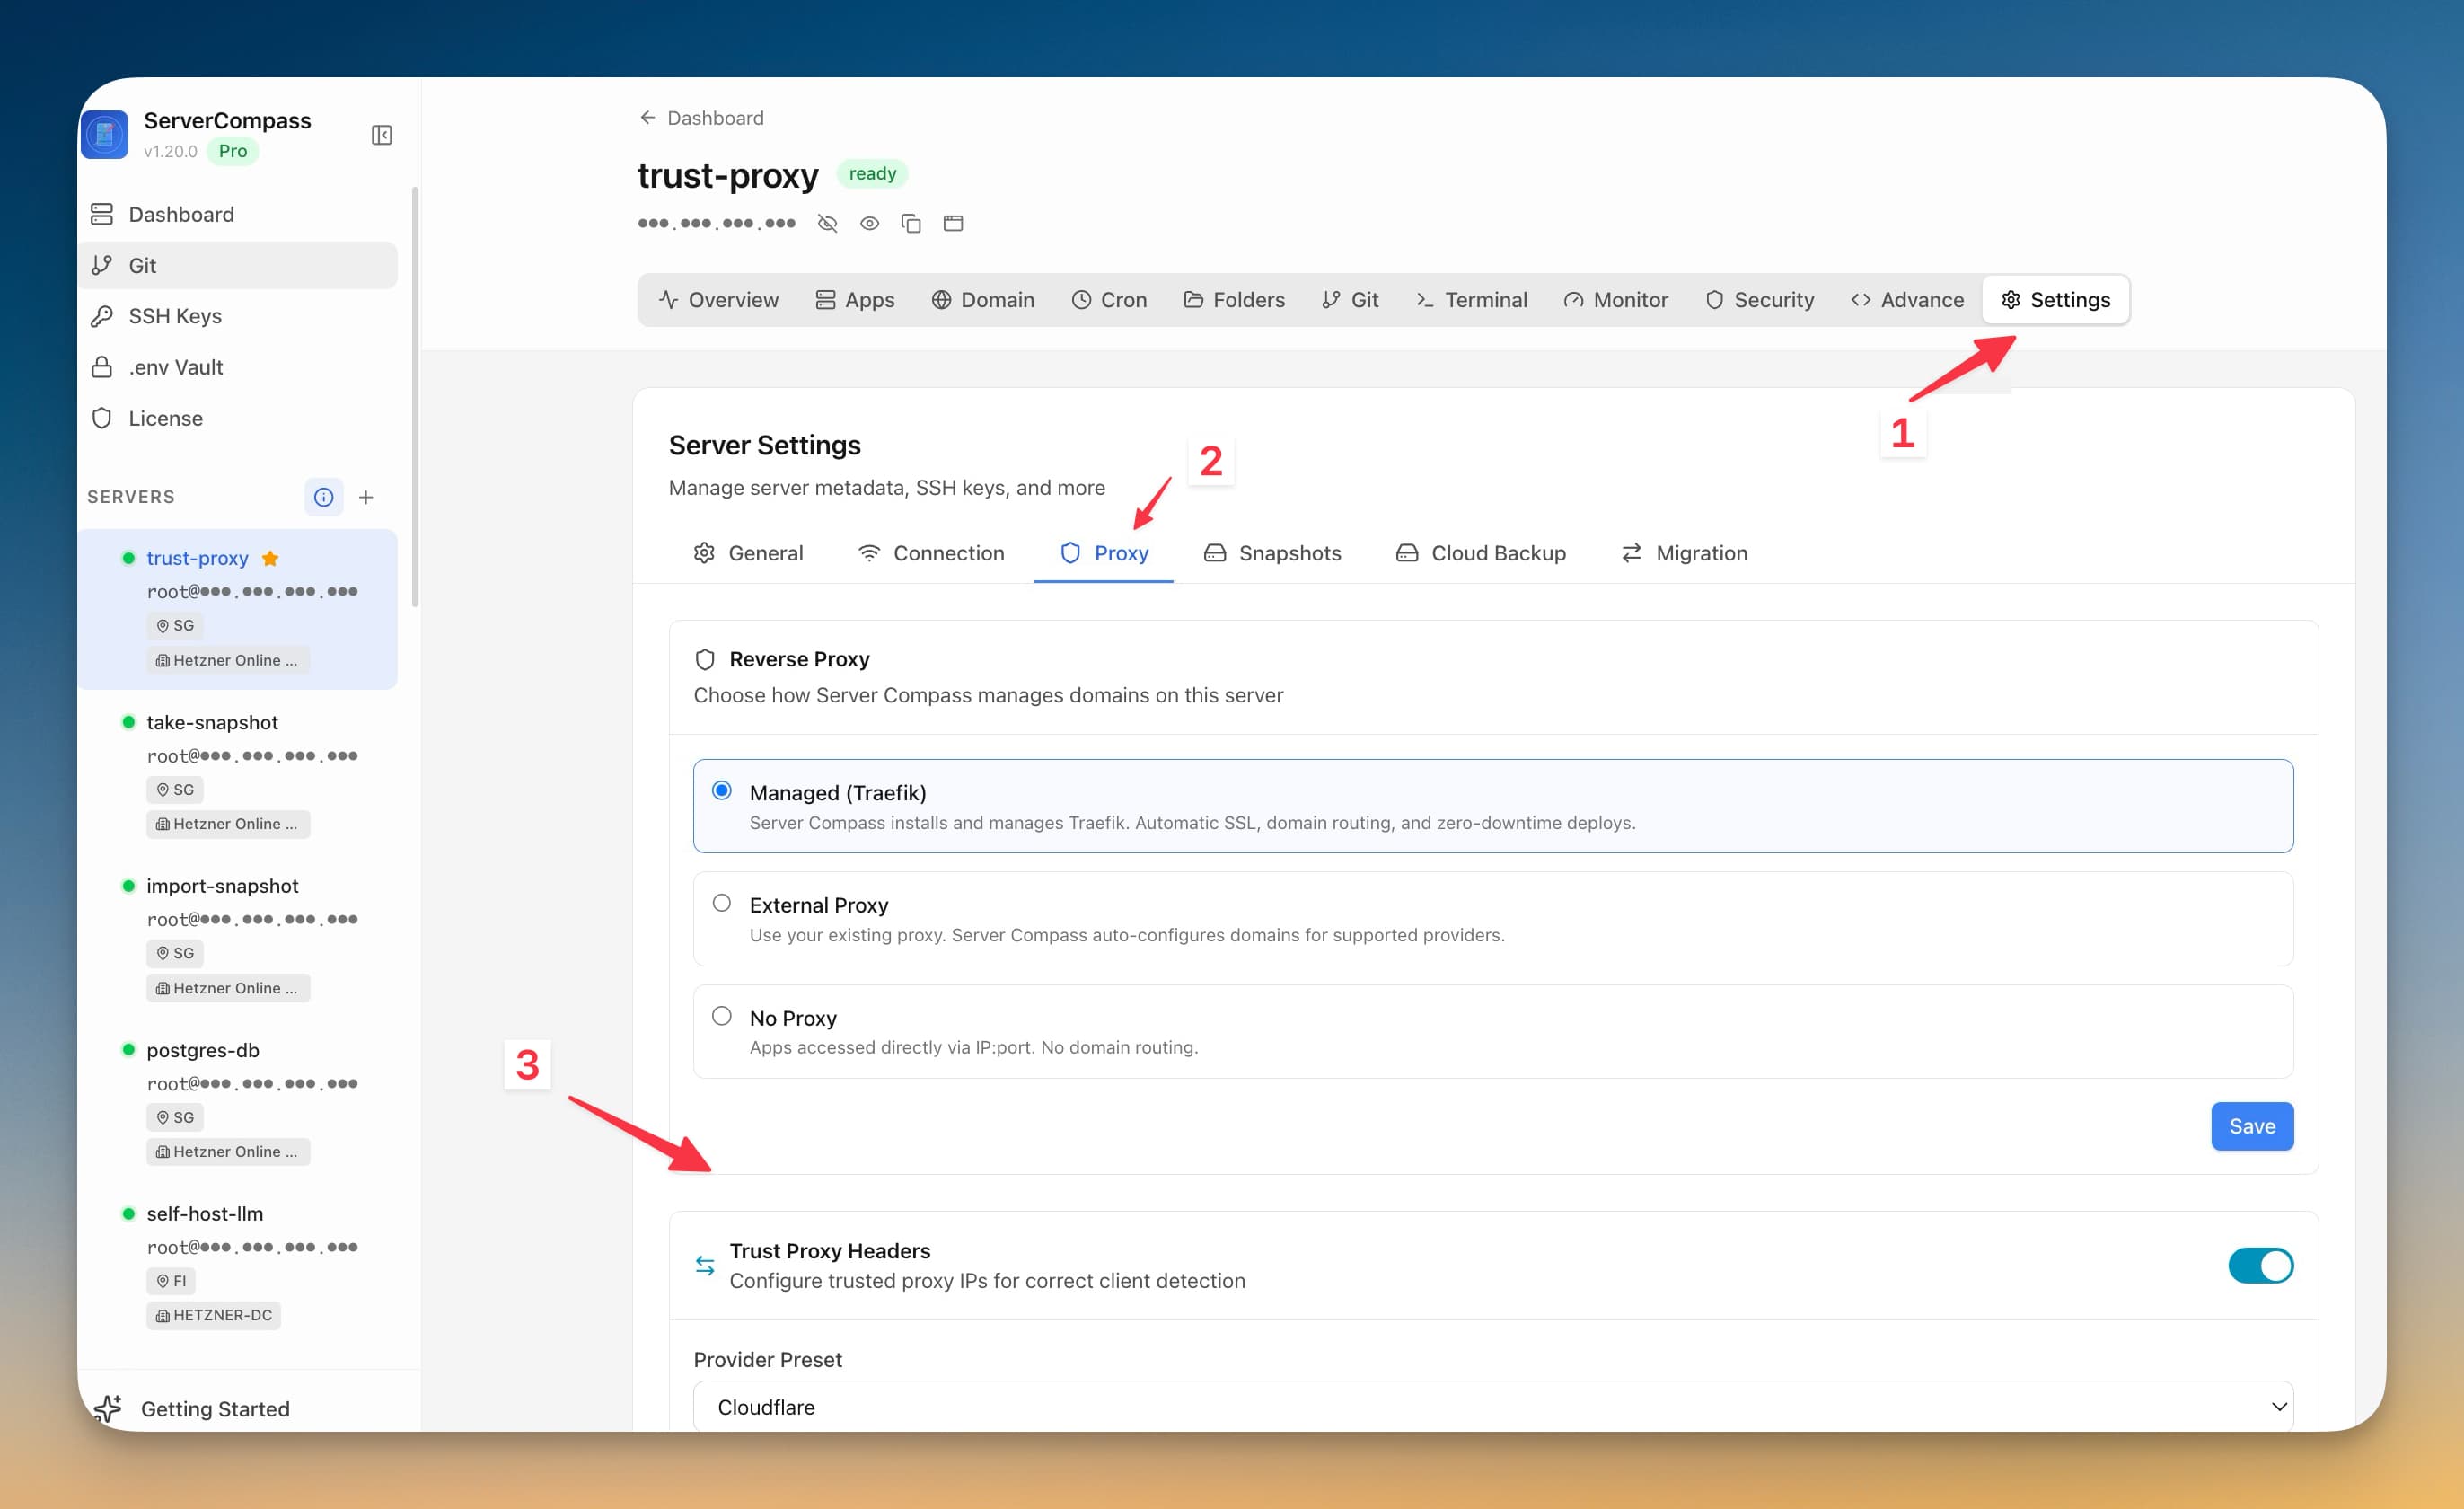Viewport: 2464px width, 1509px height.
Task: Open the Cloudflare Provider Preset dropdown
Action: pos(1490,1406)
